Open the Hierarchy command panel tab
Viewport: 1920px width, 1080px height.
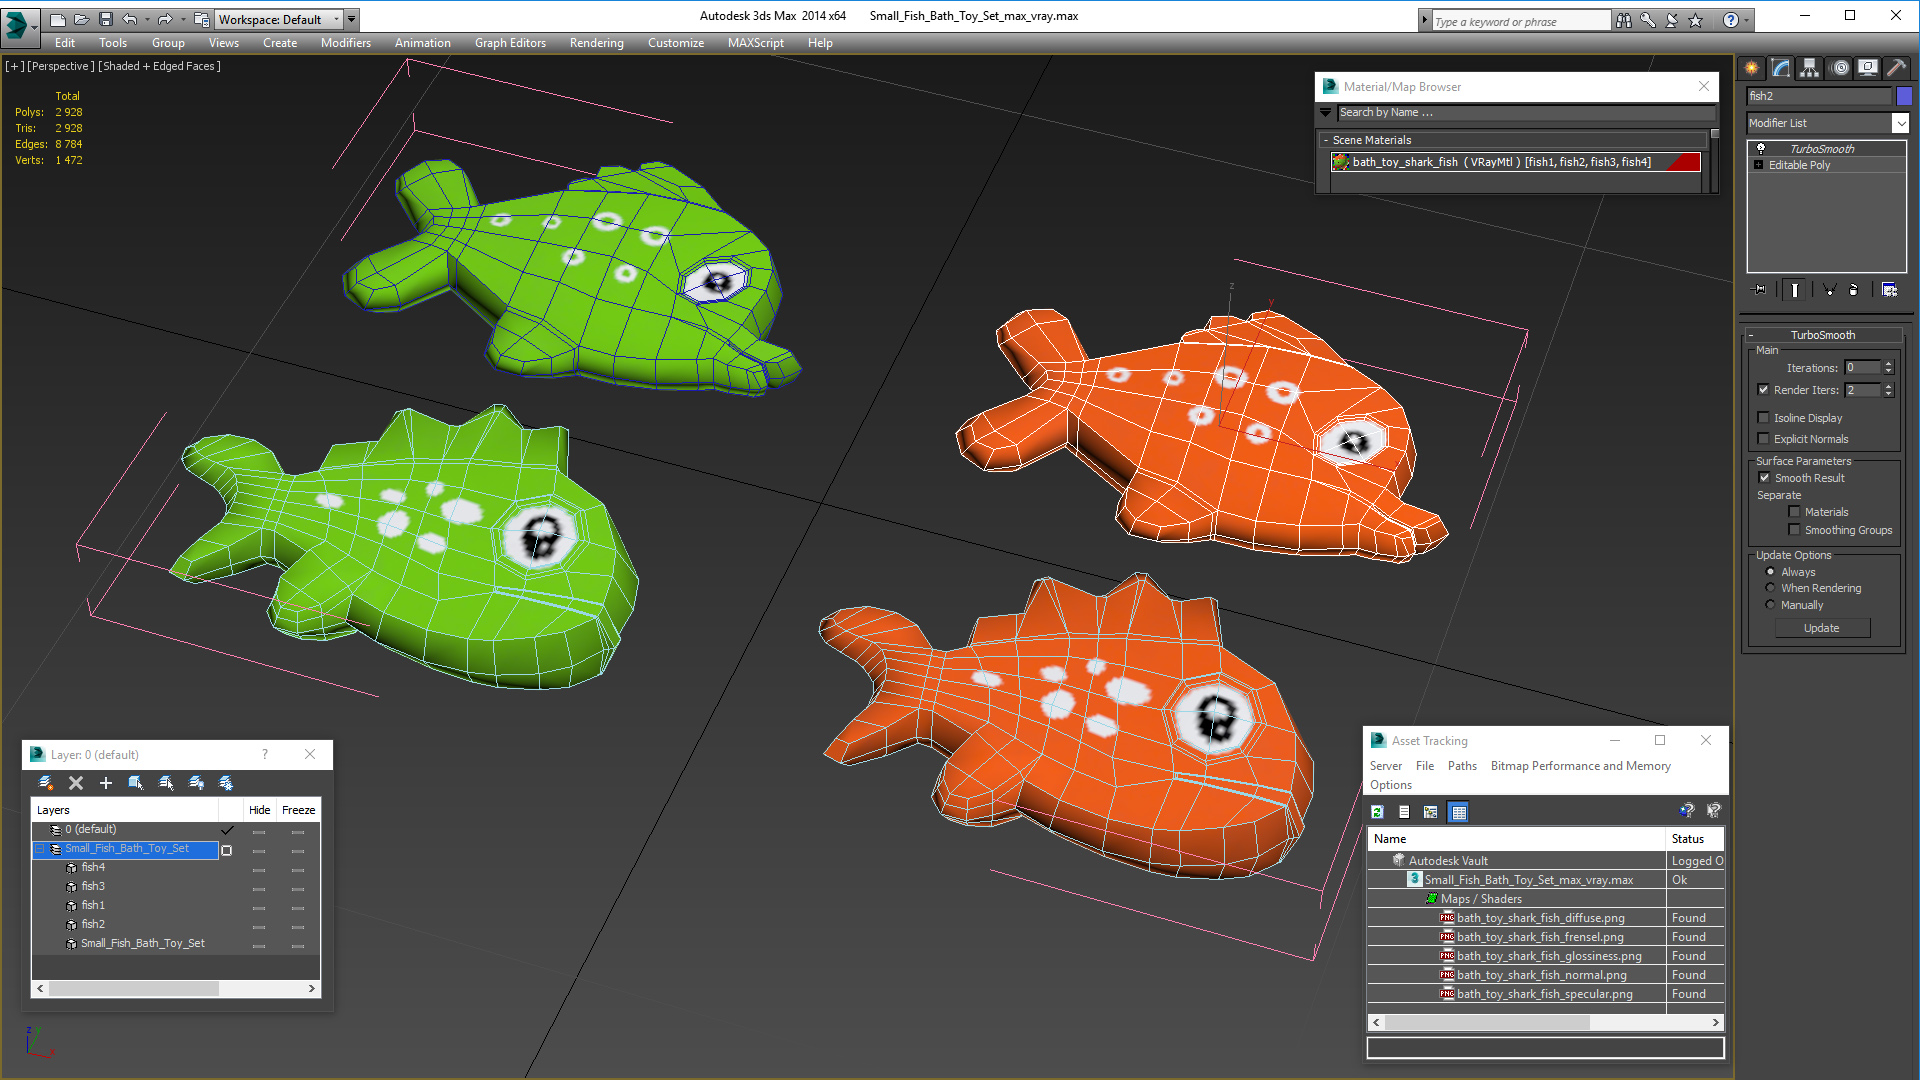click(x=1809, y=68)
